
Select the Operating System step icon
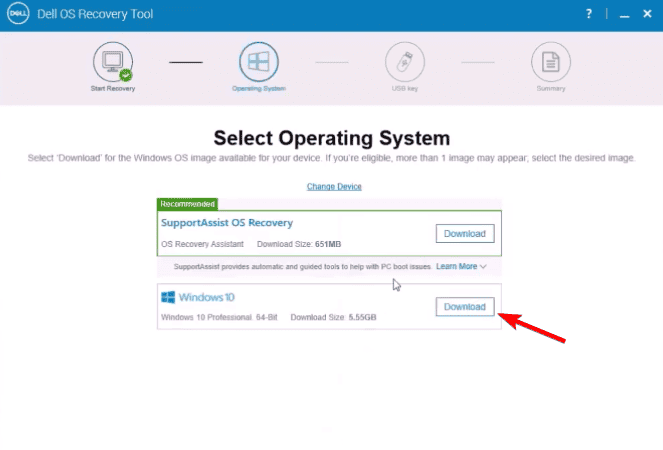(259, 62)
